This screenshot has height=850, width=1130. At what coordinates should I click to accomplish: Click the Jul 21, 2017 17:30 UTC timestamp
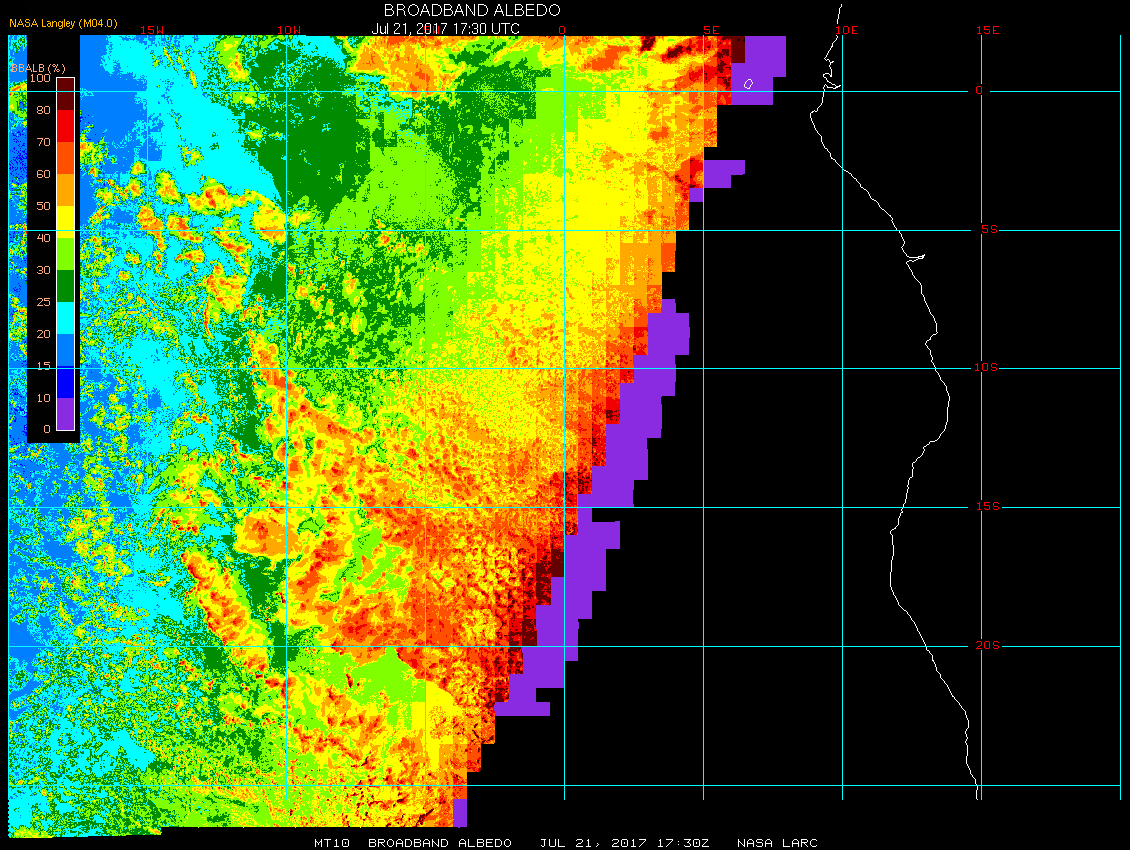[x=445, y=29]
